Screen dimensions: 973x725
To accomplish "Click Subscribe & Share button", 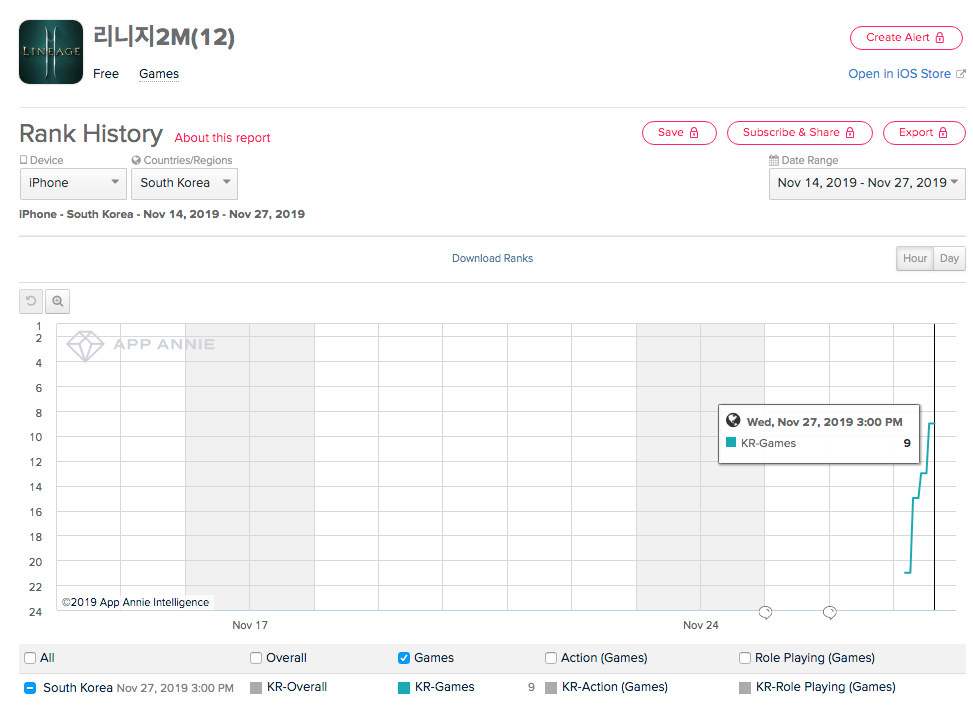I will point(799,133).
